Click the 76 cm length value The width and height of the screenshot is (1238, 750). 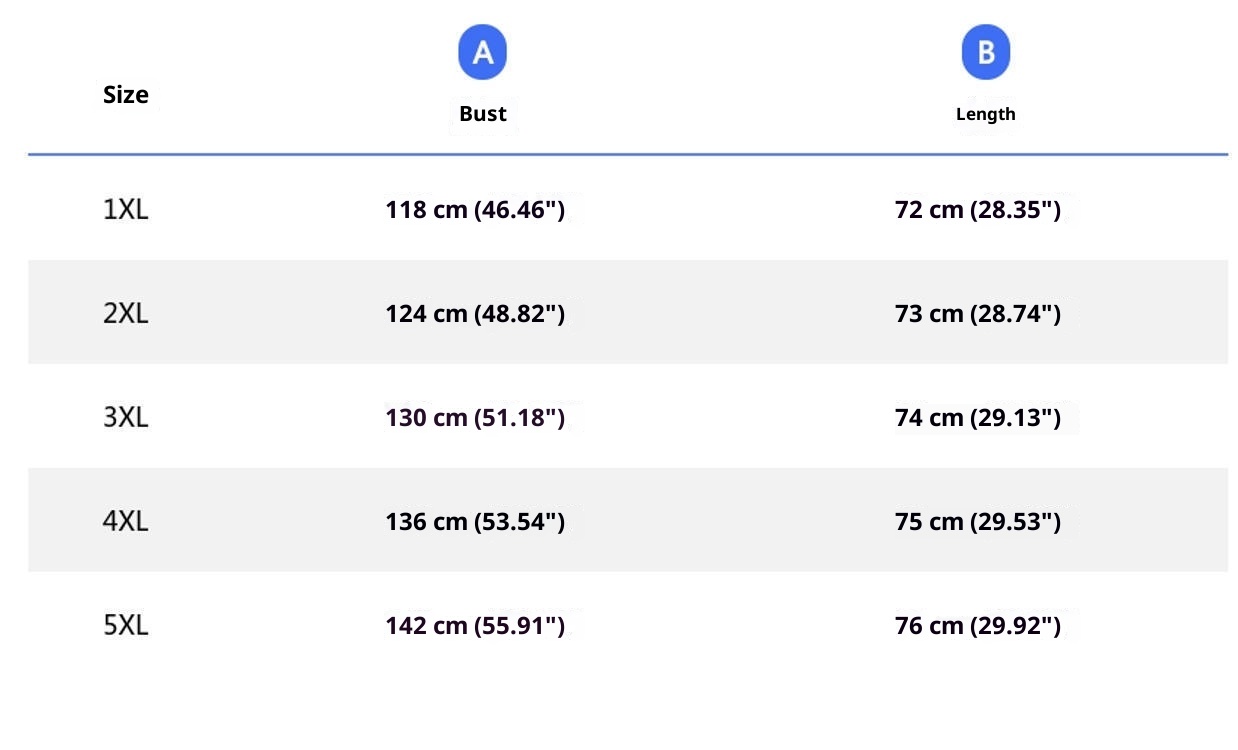point(977,626)
